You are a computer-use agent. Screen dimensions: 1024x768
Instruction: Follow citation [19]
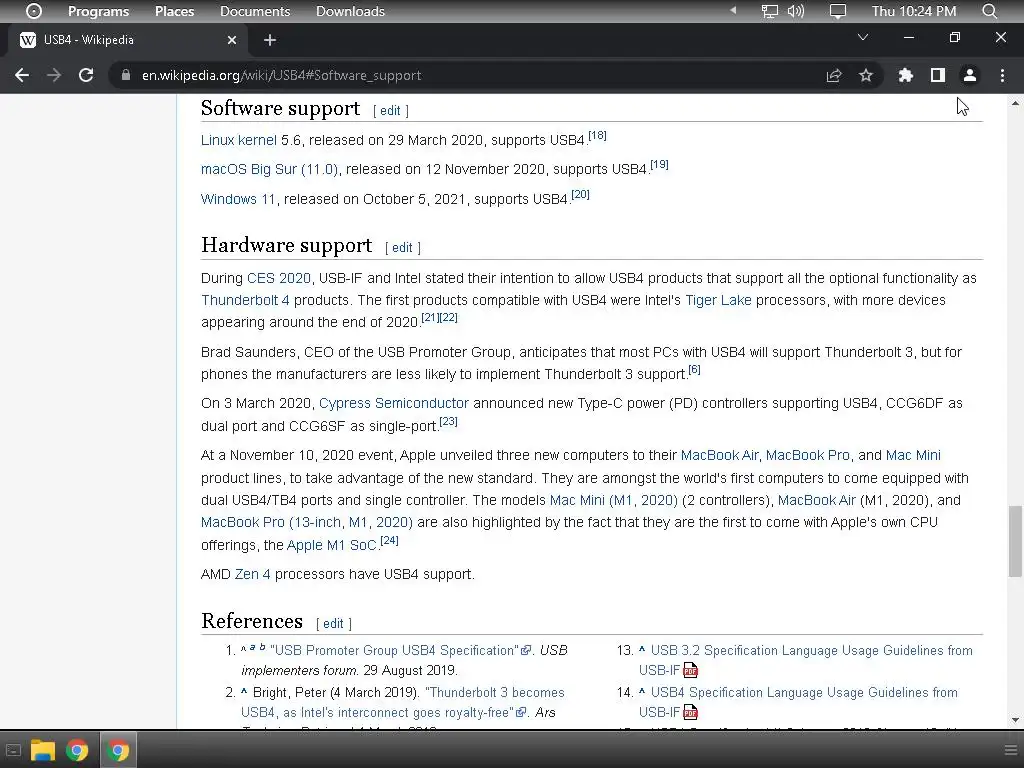[659, 164]
